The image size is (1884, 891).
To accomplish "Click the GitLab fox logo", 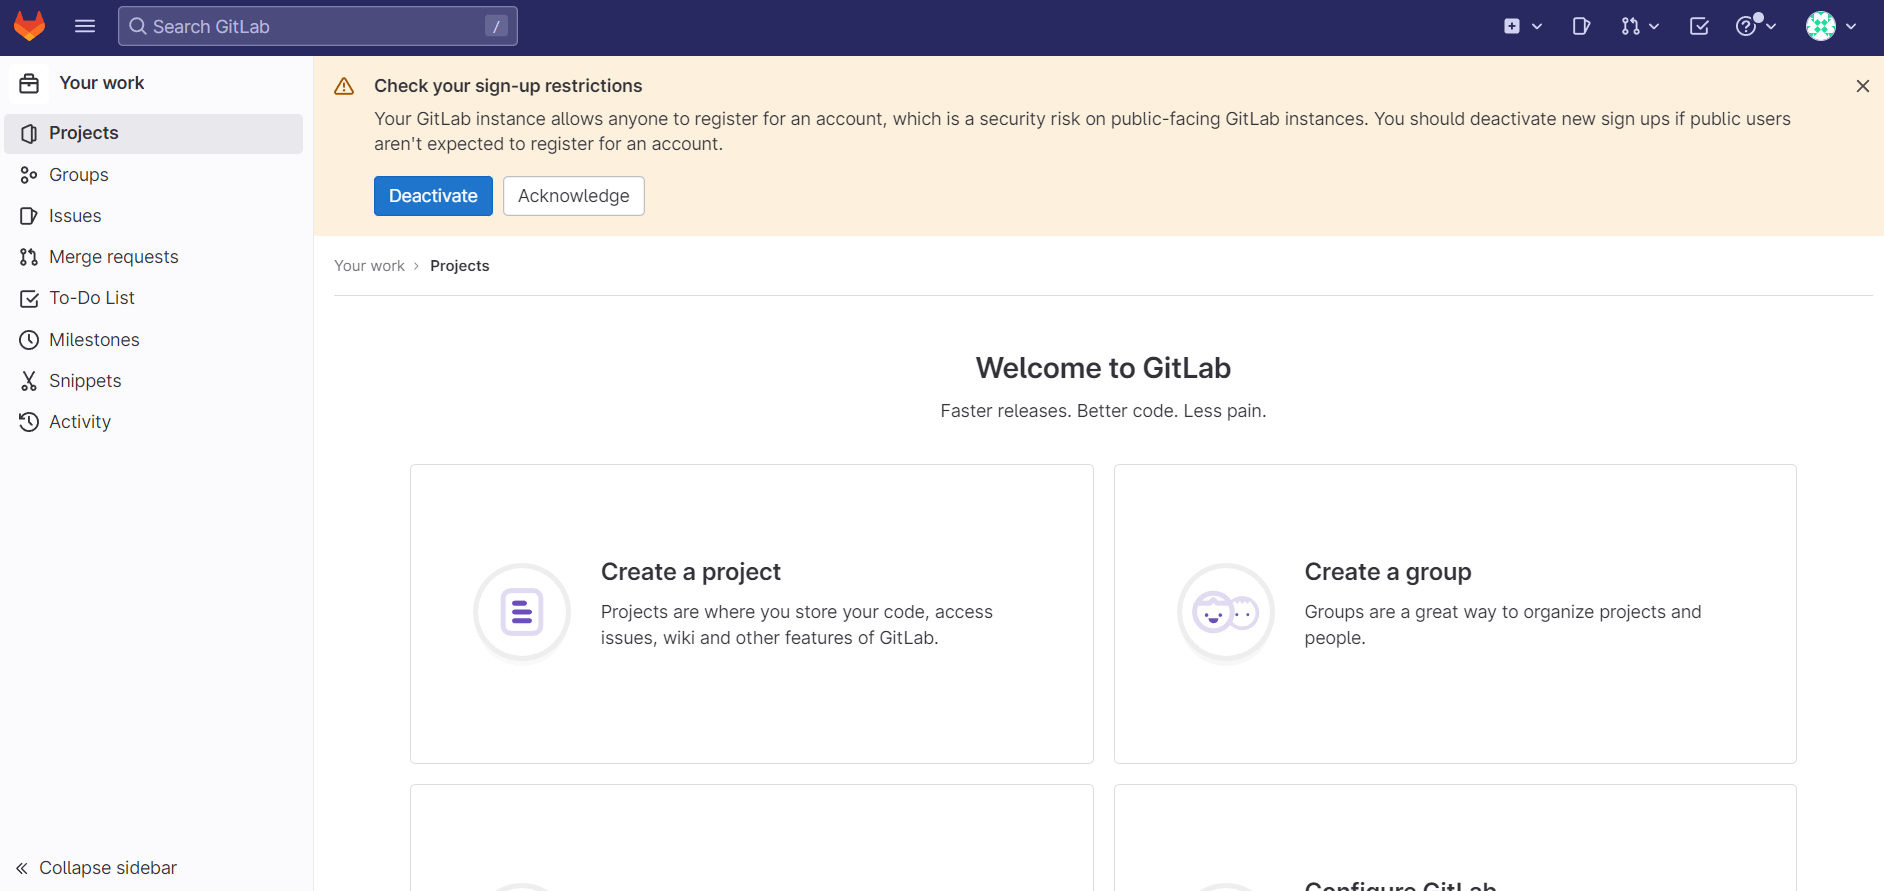I will (30, 26).
